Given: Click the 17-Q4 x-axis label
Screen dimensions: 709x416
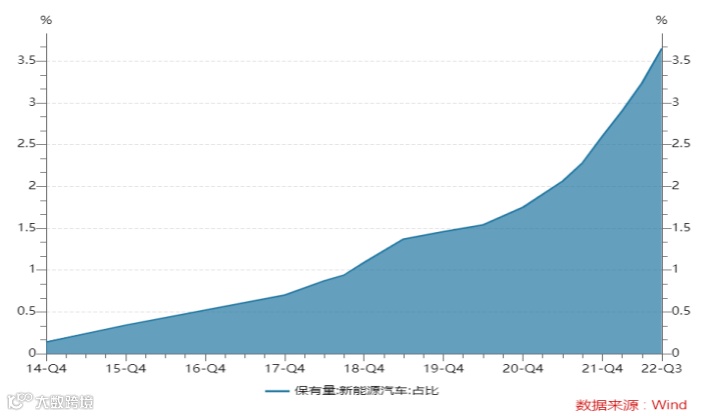Looking at the screenshot, I should tap(284, 369).
